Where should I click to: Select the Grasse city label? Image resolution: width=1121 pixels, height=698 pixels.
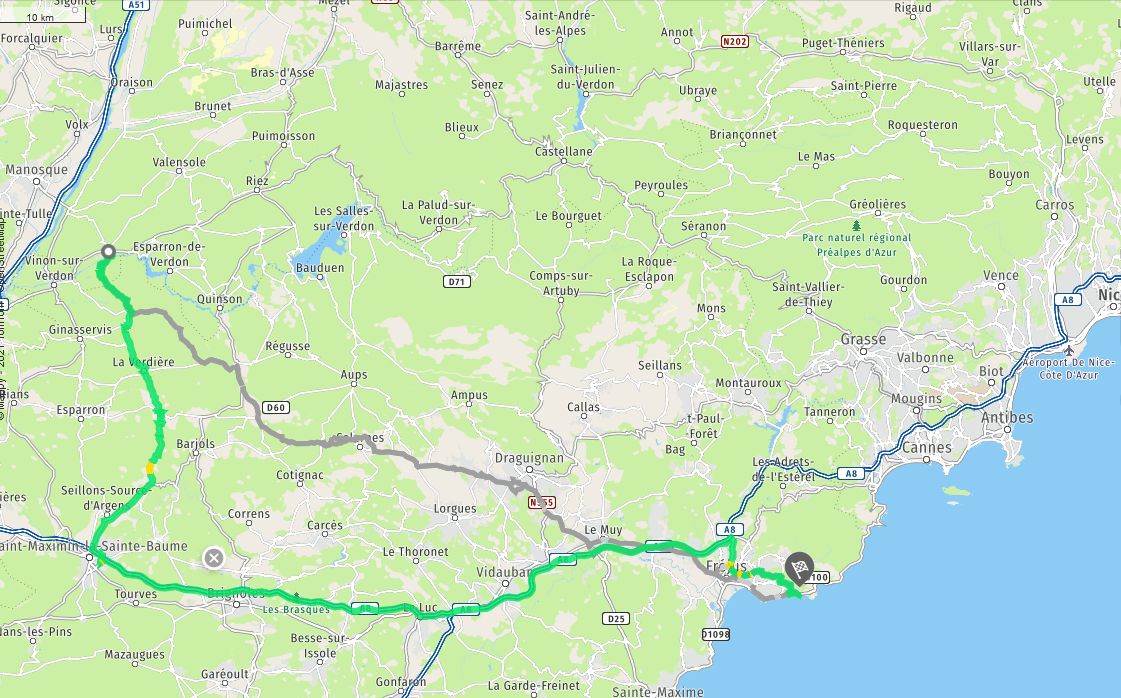[864, 339]
